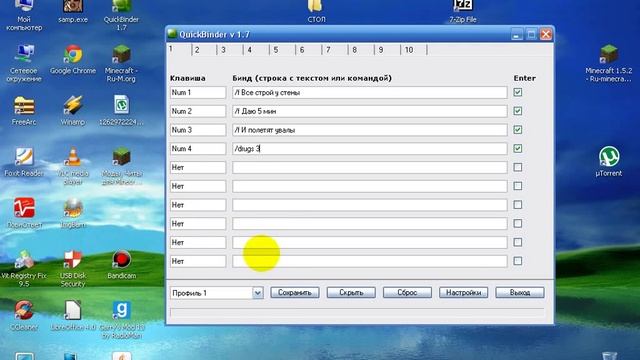Image resolution: width=640 pixels, height=360 pixels.
Task: Open the Профиль 1 profile dropdown
Action: coord(258,293)
